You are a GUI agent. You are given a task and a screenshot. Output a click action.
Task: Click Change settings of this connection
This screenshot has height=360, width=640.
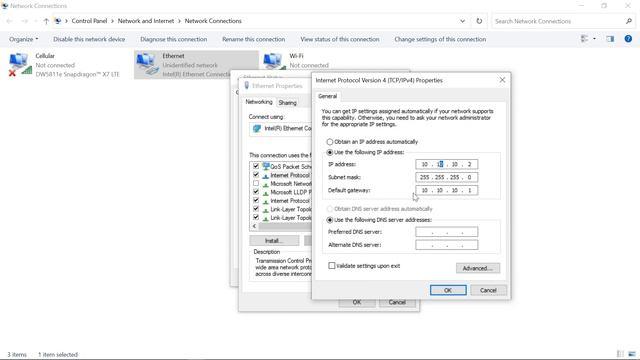440,39
